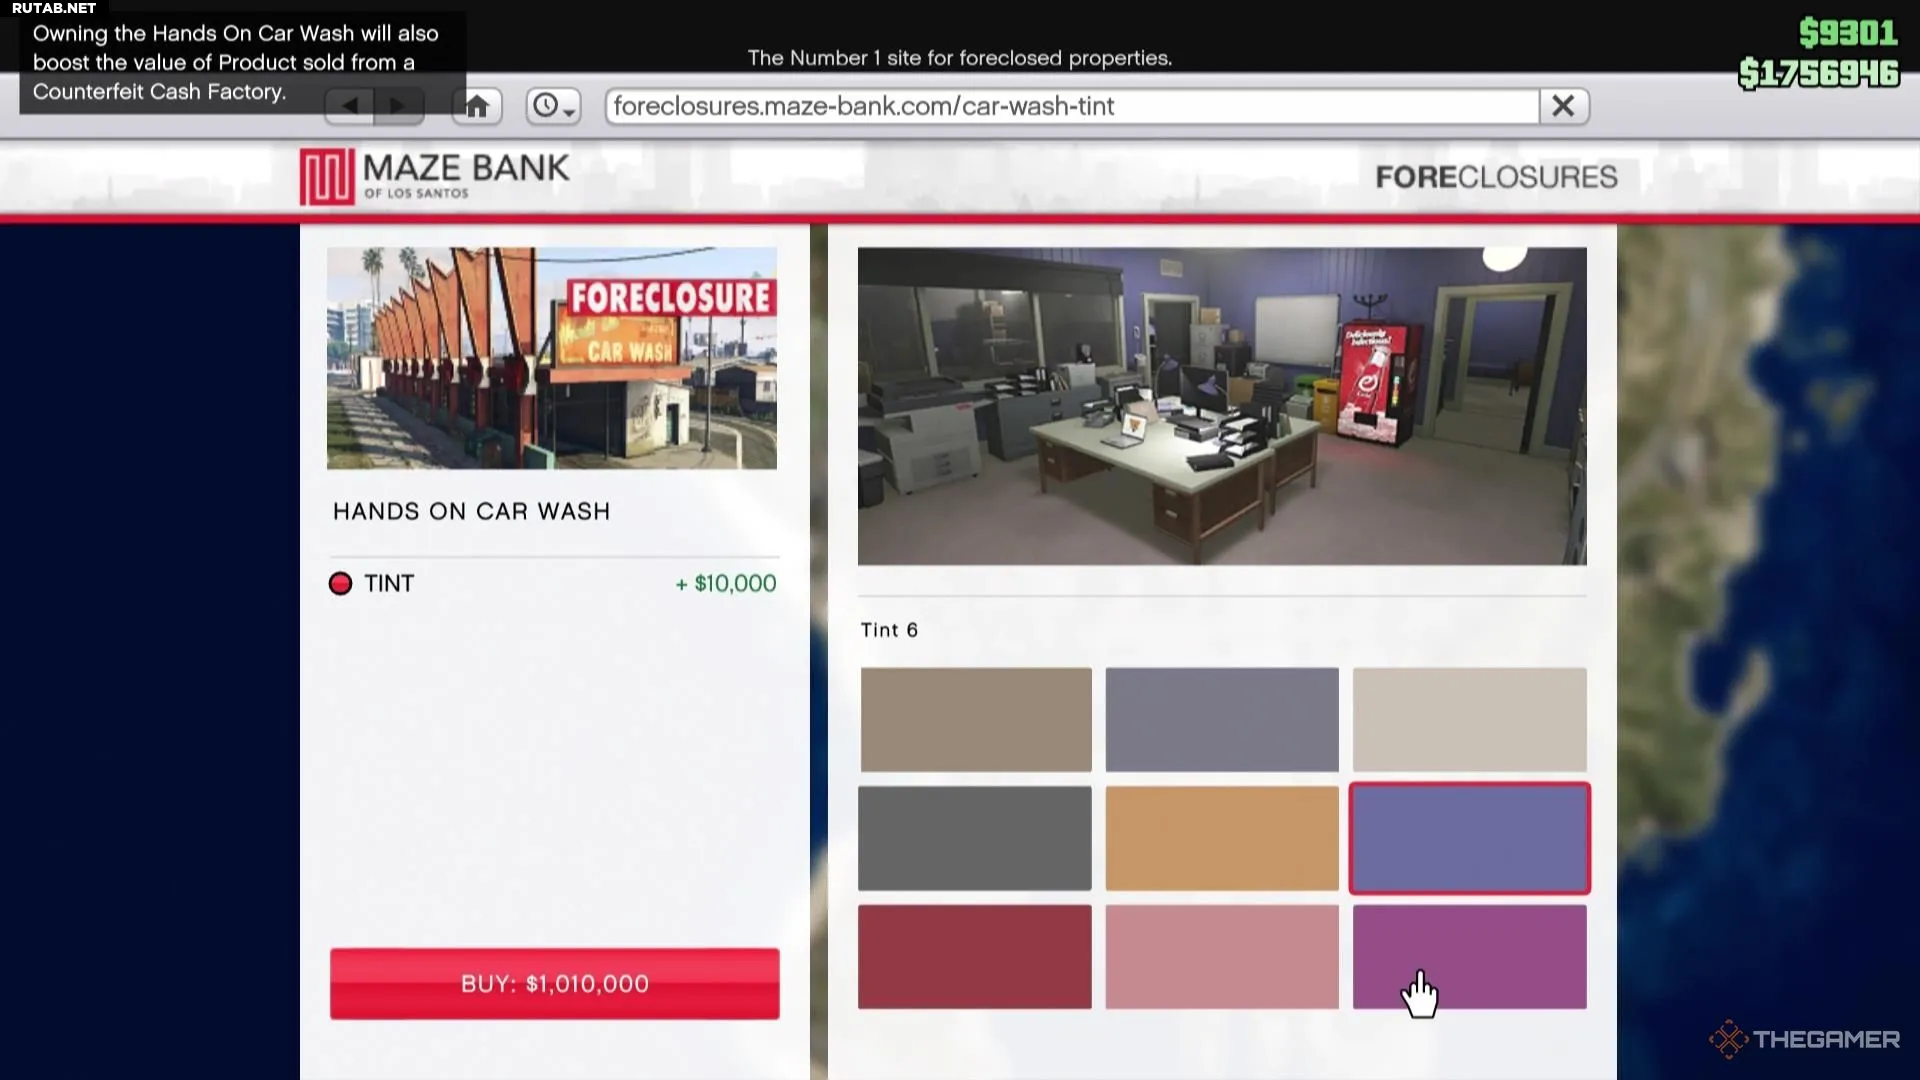This screenshot has width=1920, height=1080.
Task: Choose the dark red tint swatch
Action: click(975, 957)
